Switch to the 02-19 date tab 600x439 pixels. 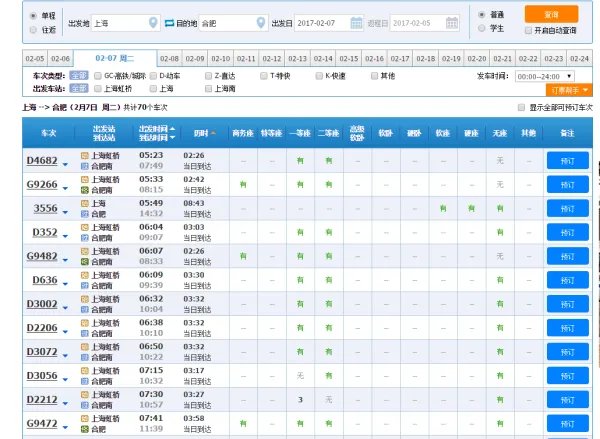[451, 59]
